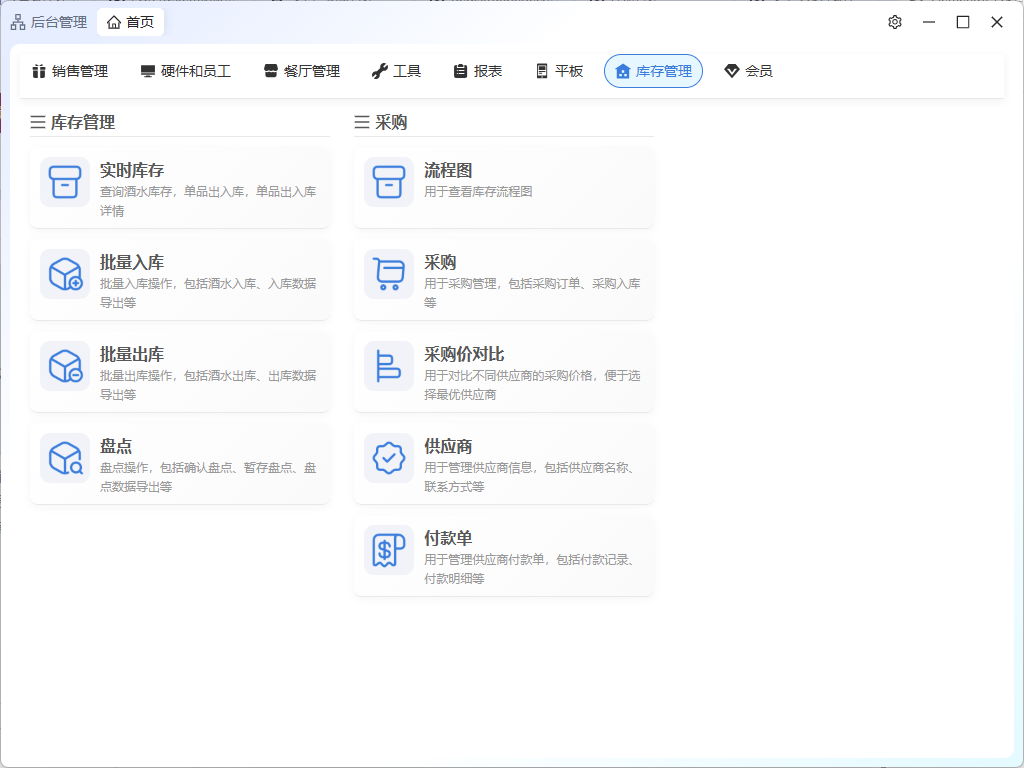
Task: Click the 实时库存 box icon
Action: 65,182
